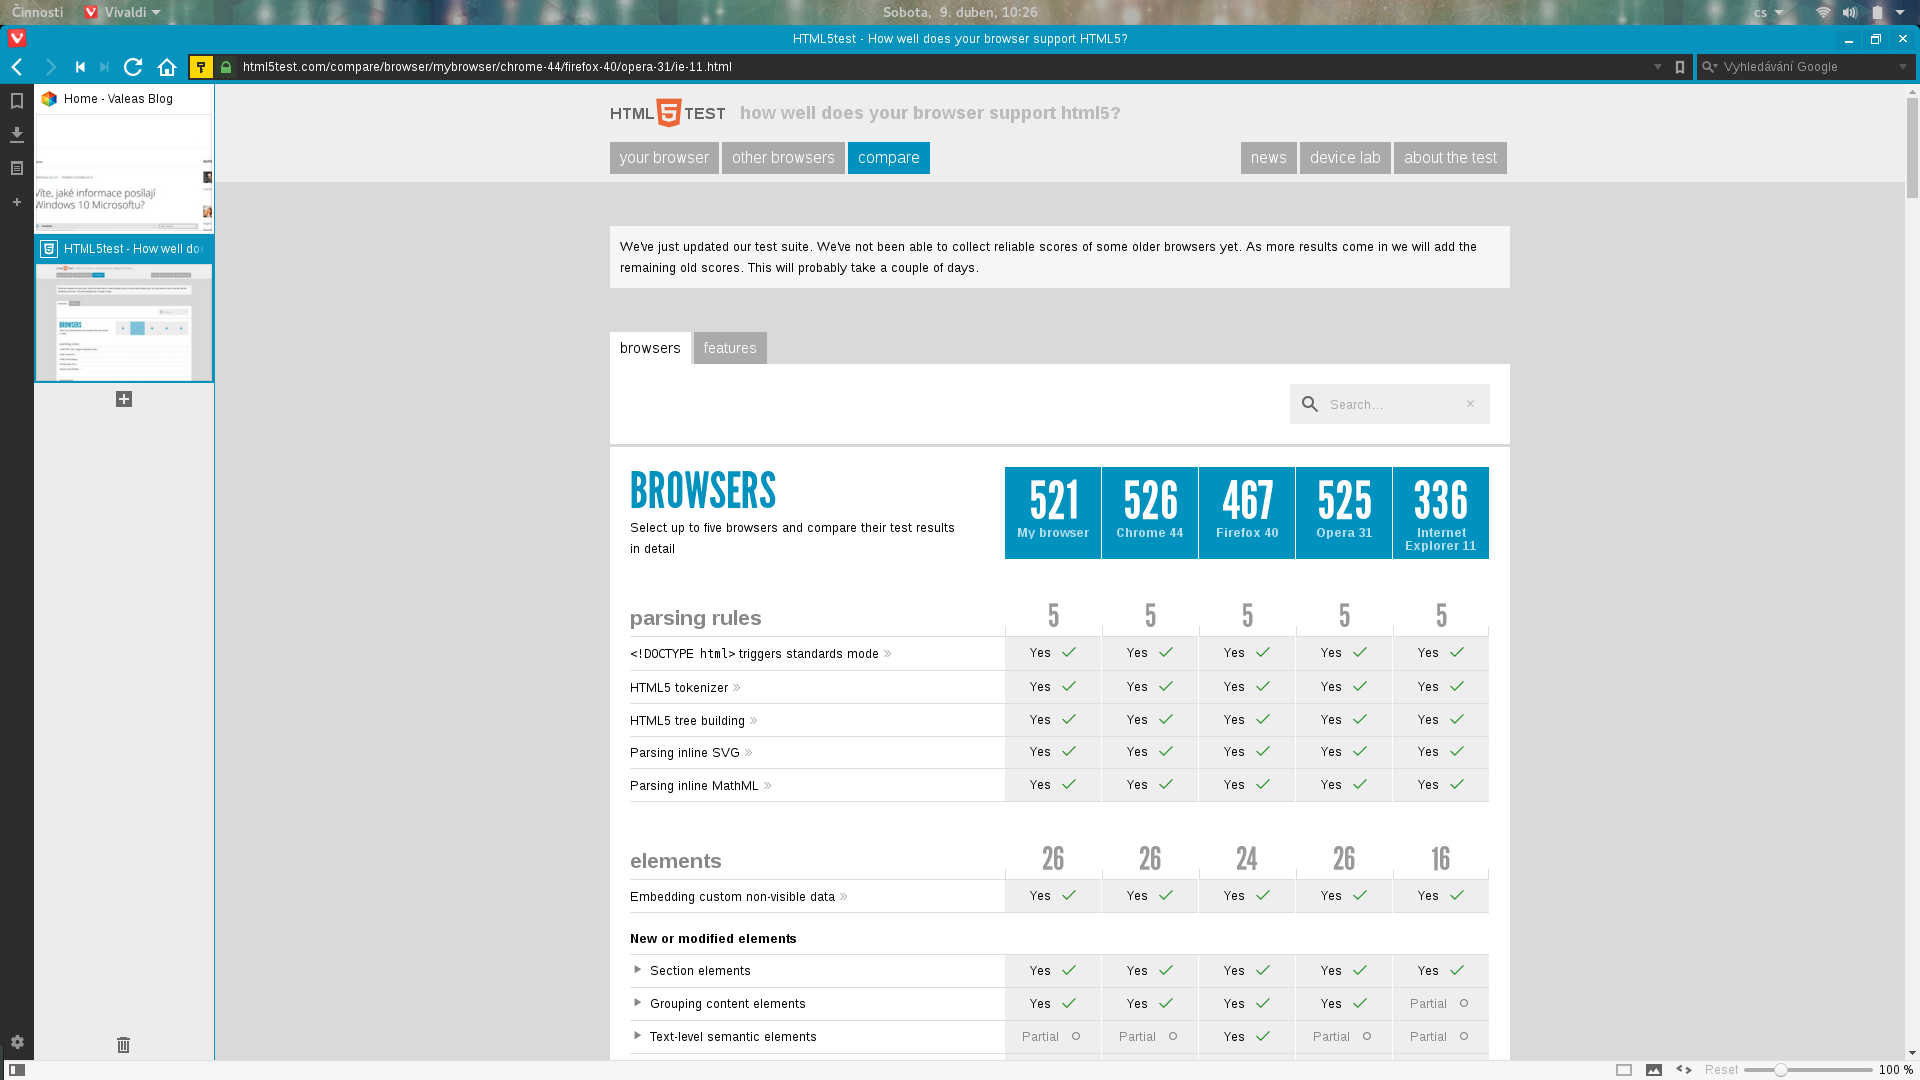Viewport: 1920px width, 1080px height.
Task: Switch to the features tab
Action: point(730,348)
